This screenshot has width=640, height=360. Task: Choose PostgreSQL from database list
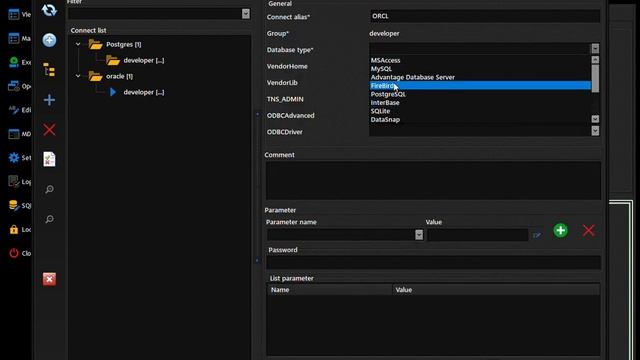pyautogui.click(x=480, y=94)
